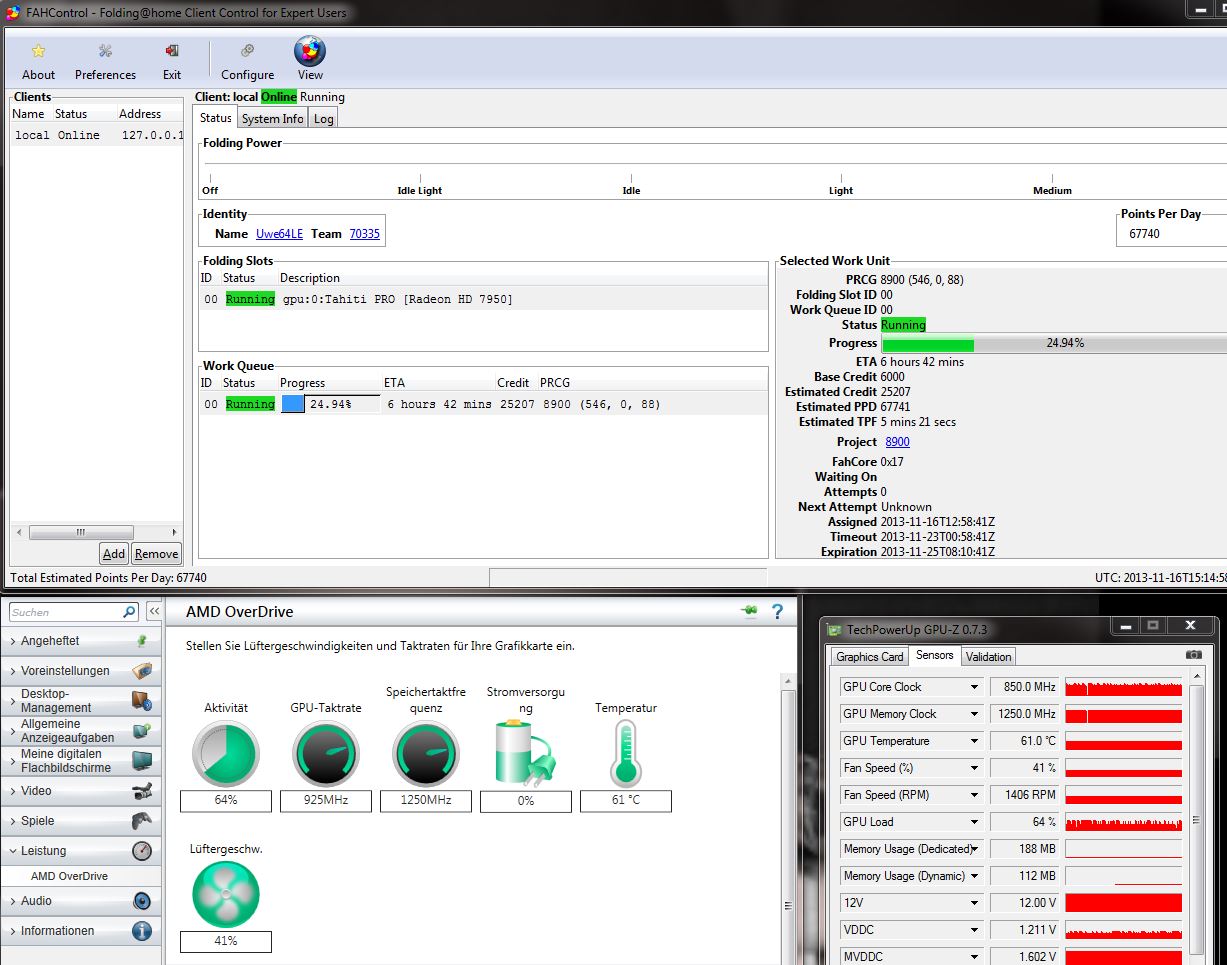This screenshot has height=965, width=1227.
Task: Open Fan Speed (RPM) sensor dropdown
Action: pos(974,795)
